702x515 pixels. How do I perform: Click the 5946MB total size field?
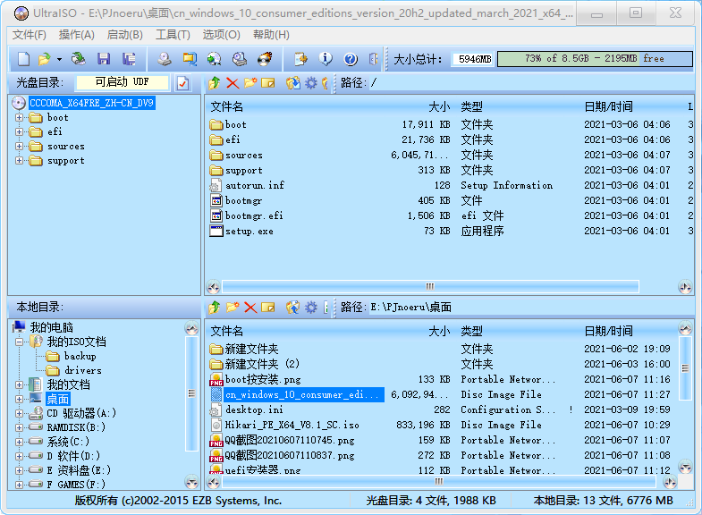tap(474, 59)
